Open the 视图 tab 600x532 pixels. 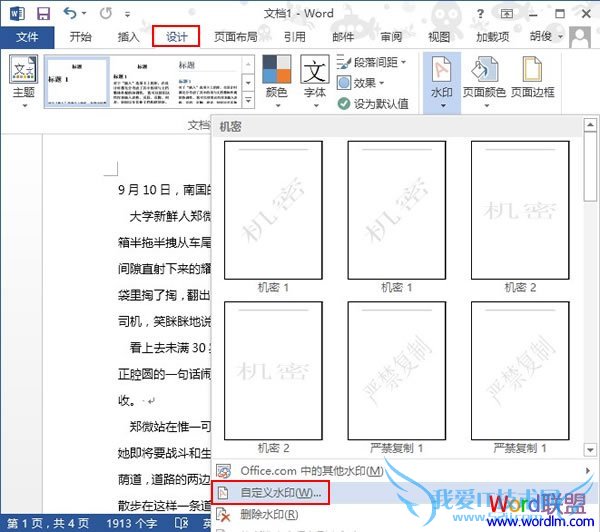coord(439,37)
